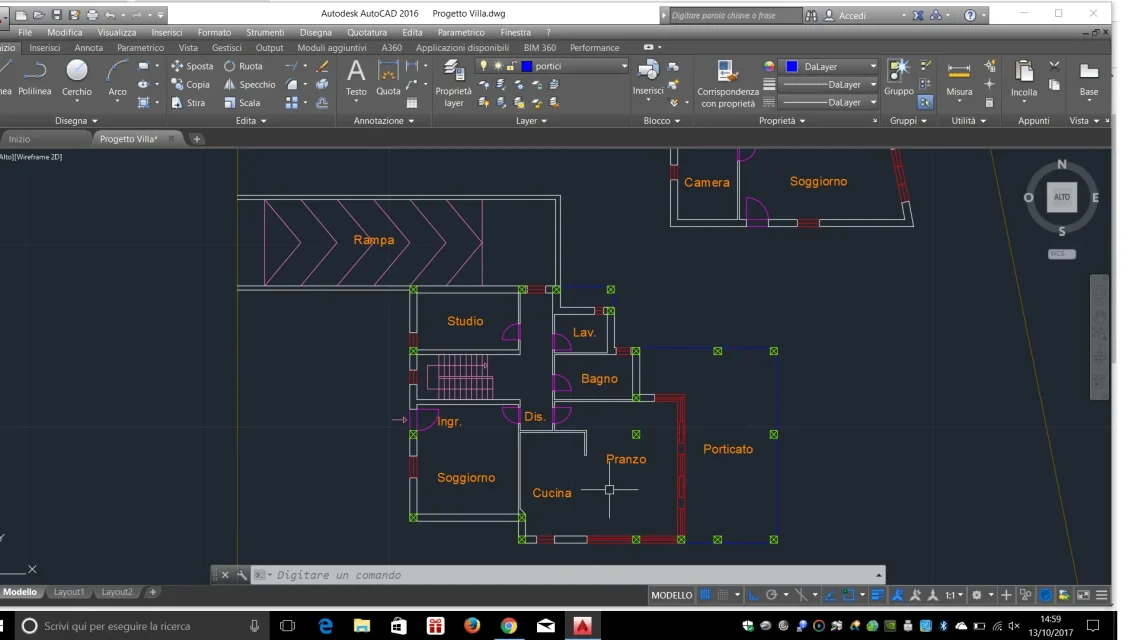Click the blue layer color swatch beside portici
Image resolution: width=1138 pixels, height=640 pixels.
click(527, 66)
